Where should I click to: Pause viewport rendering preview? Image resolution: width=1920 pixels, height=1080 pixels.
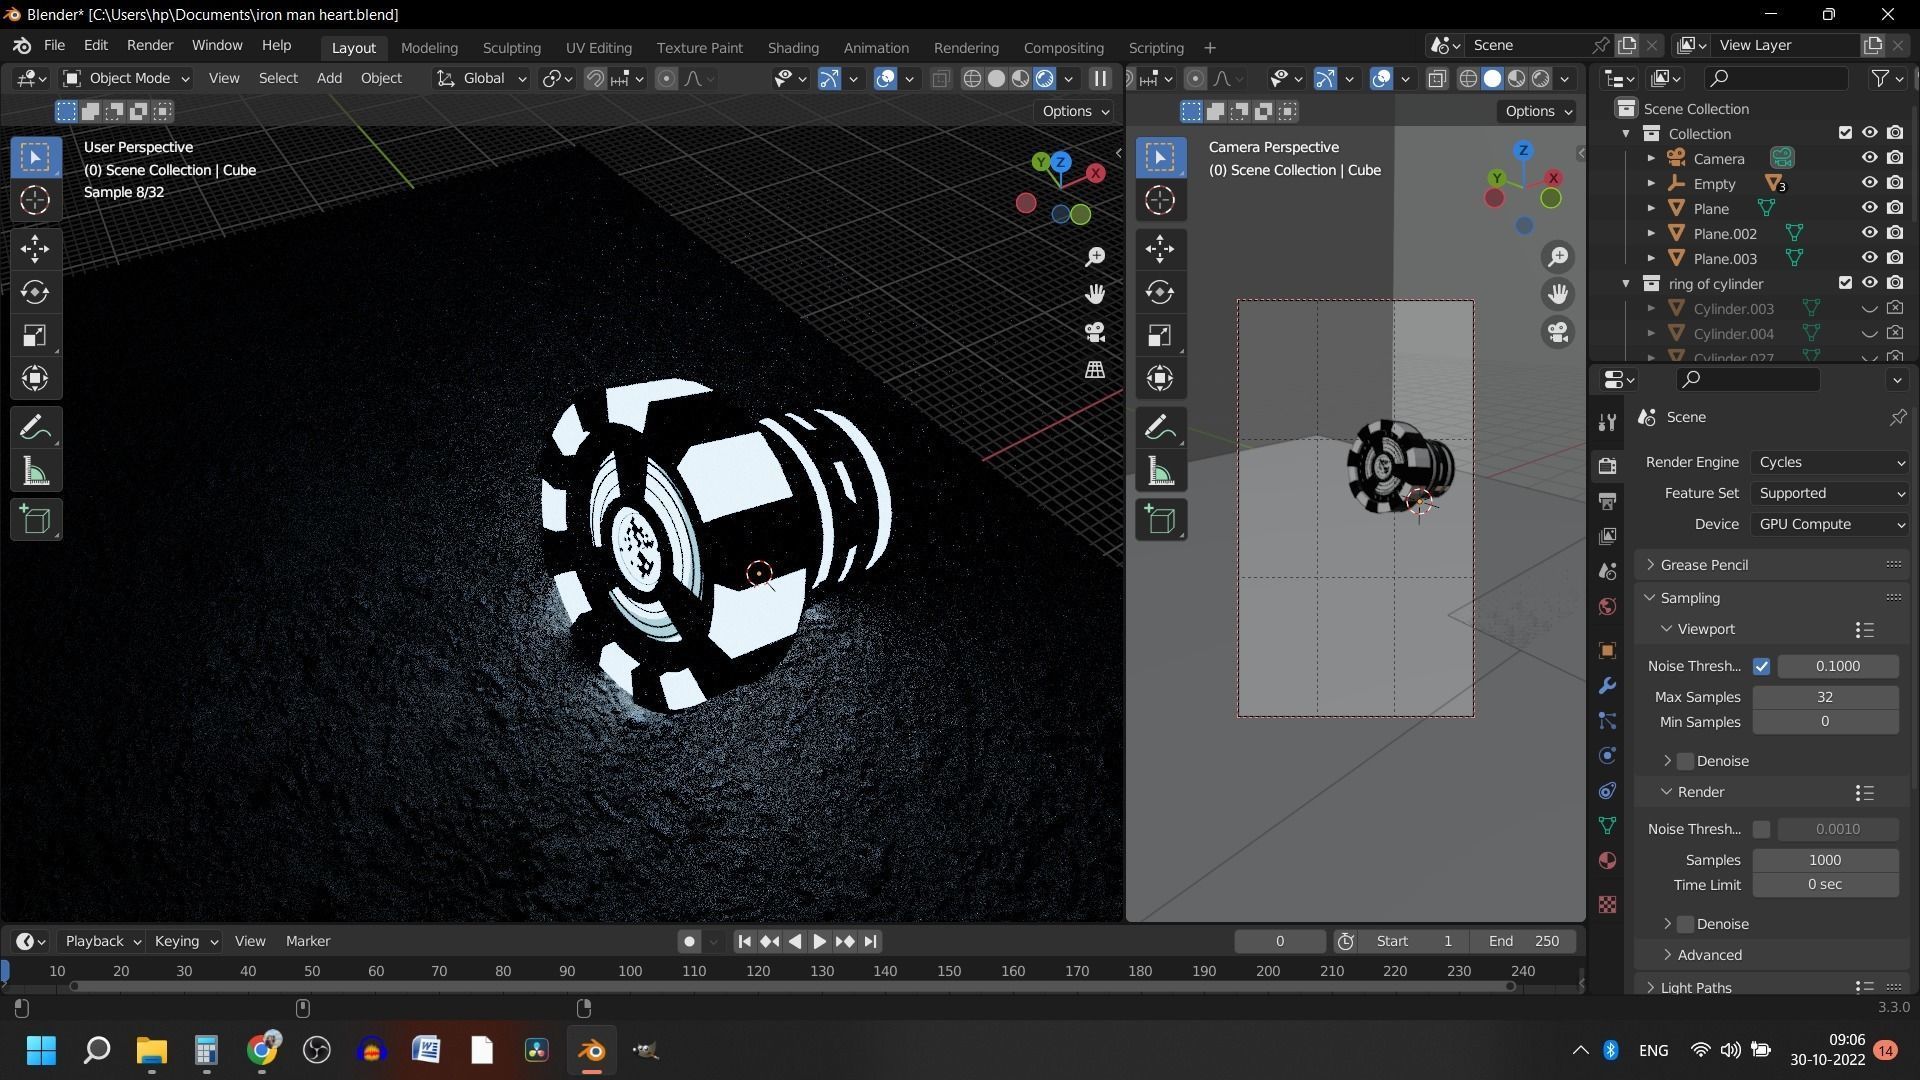click(1100, 79)
